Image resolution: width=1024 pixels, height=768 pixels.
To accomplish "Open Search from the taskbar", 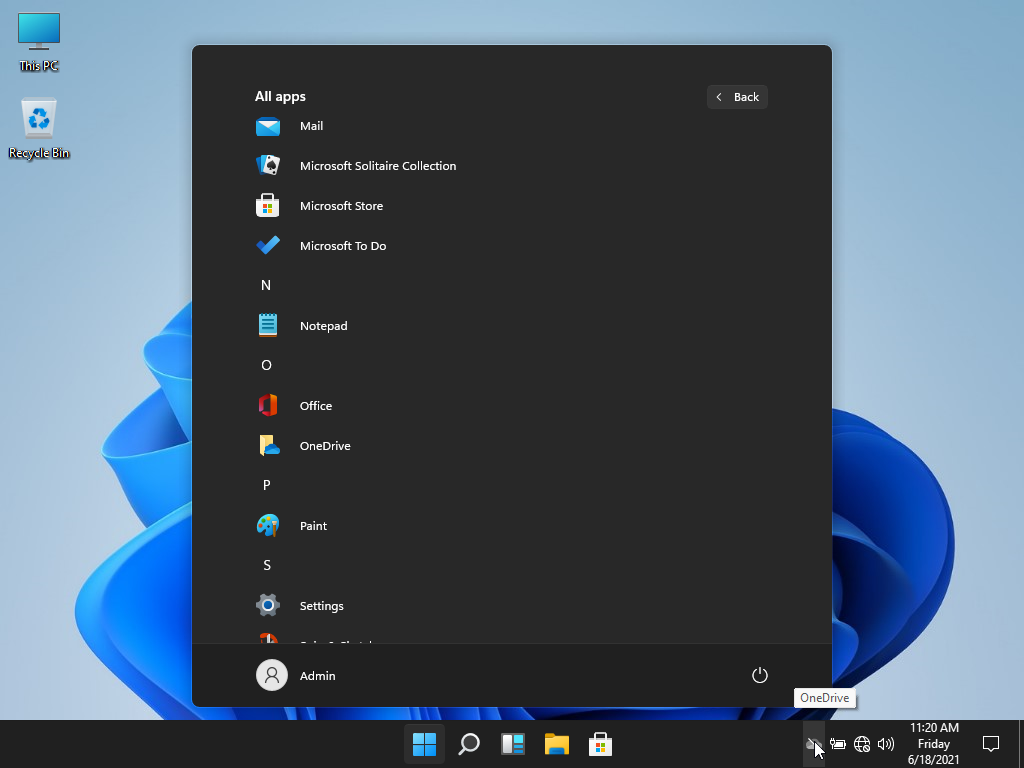I will (469, 744).
